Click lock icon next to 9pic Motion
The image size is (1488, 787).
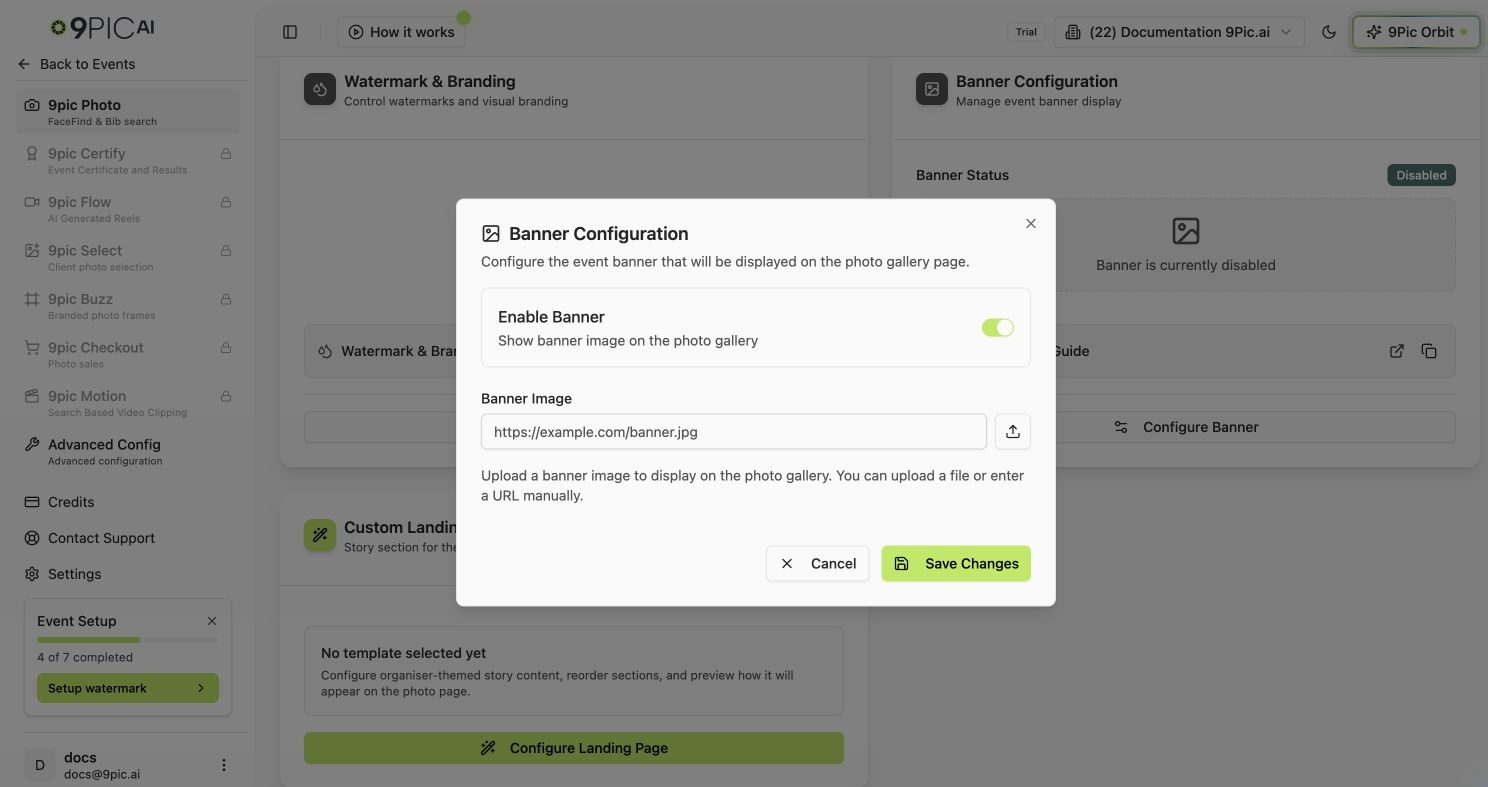click(226, 396)
